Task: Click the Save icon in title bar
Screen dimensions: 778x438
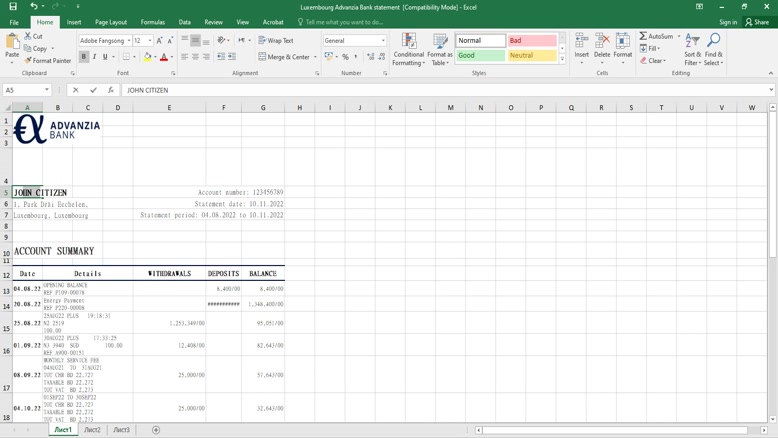Action: click(13, 6)
